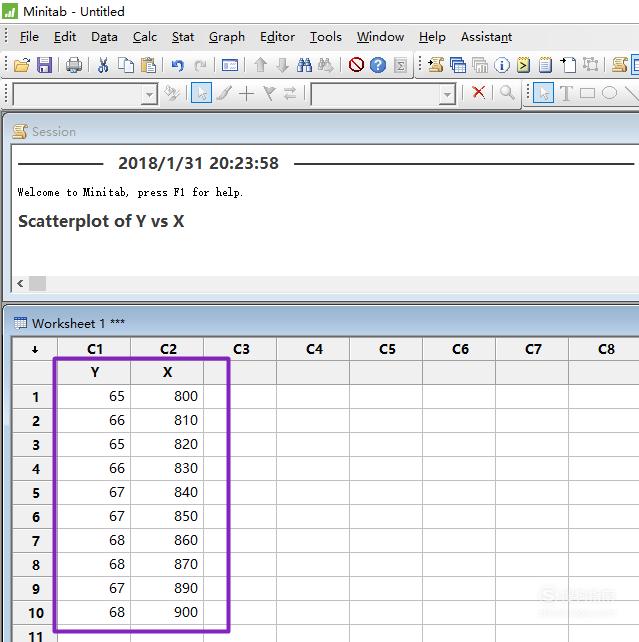Open the Window menu
Image resolution: width=639 pixels, height=642 pixels.
380,37
